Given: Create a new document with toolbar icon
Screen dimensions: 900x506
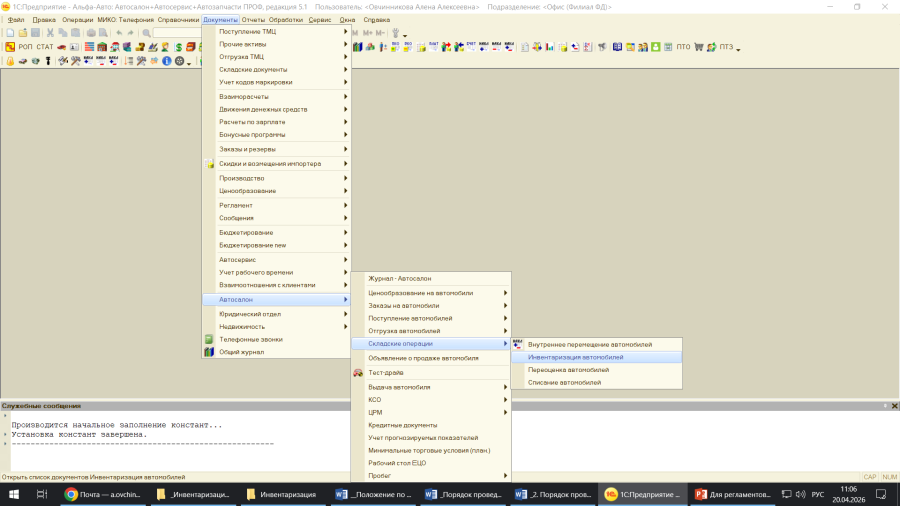Looking at the screenshot, I should (x=10, y=33).
